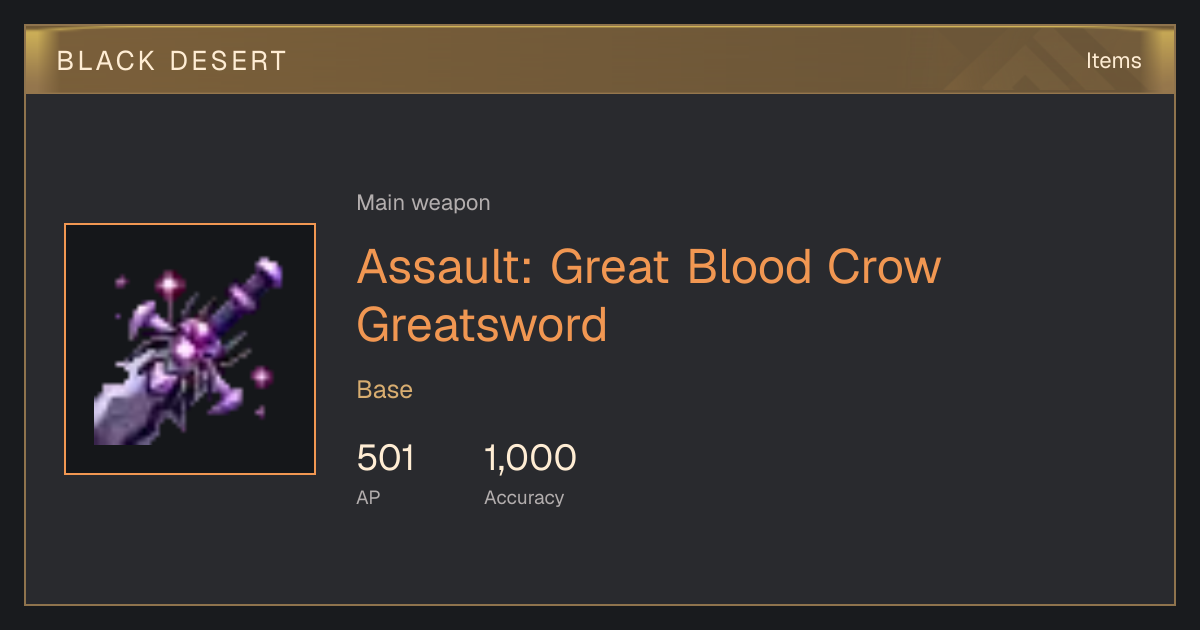Viewport: 1200px width, 630px height.
Task: Click the gold header banner bar
Action: [x=600, y=60]
